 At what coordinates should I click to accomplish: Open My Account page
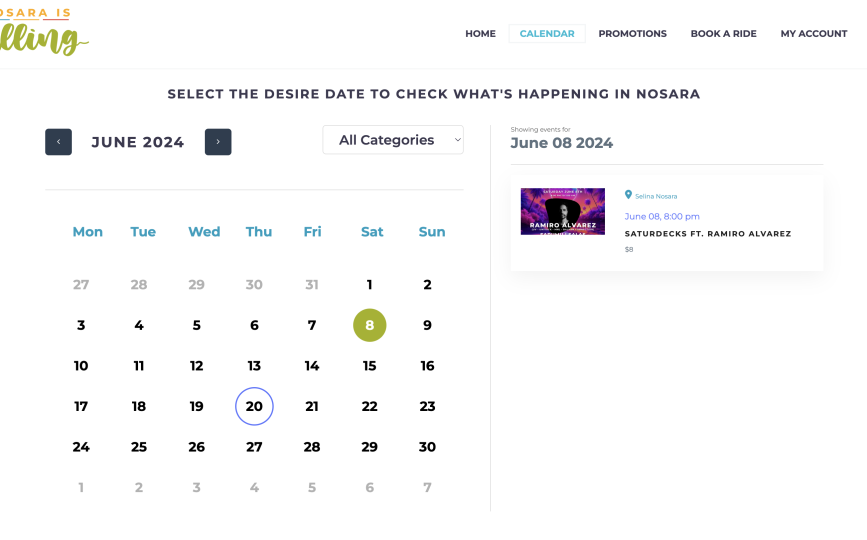click(813, 34)
